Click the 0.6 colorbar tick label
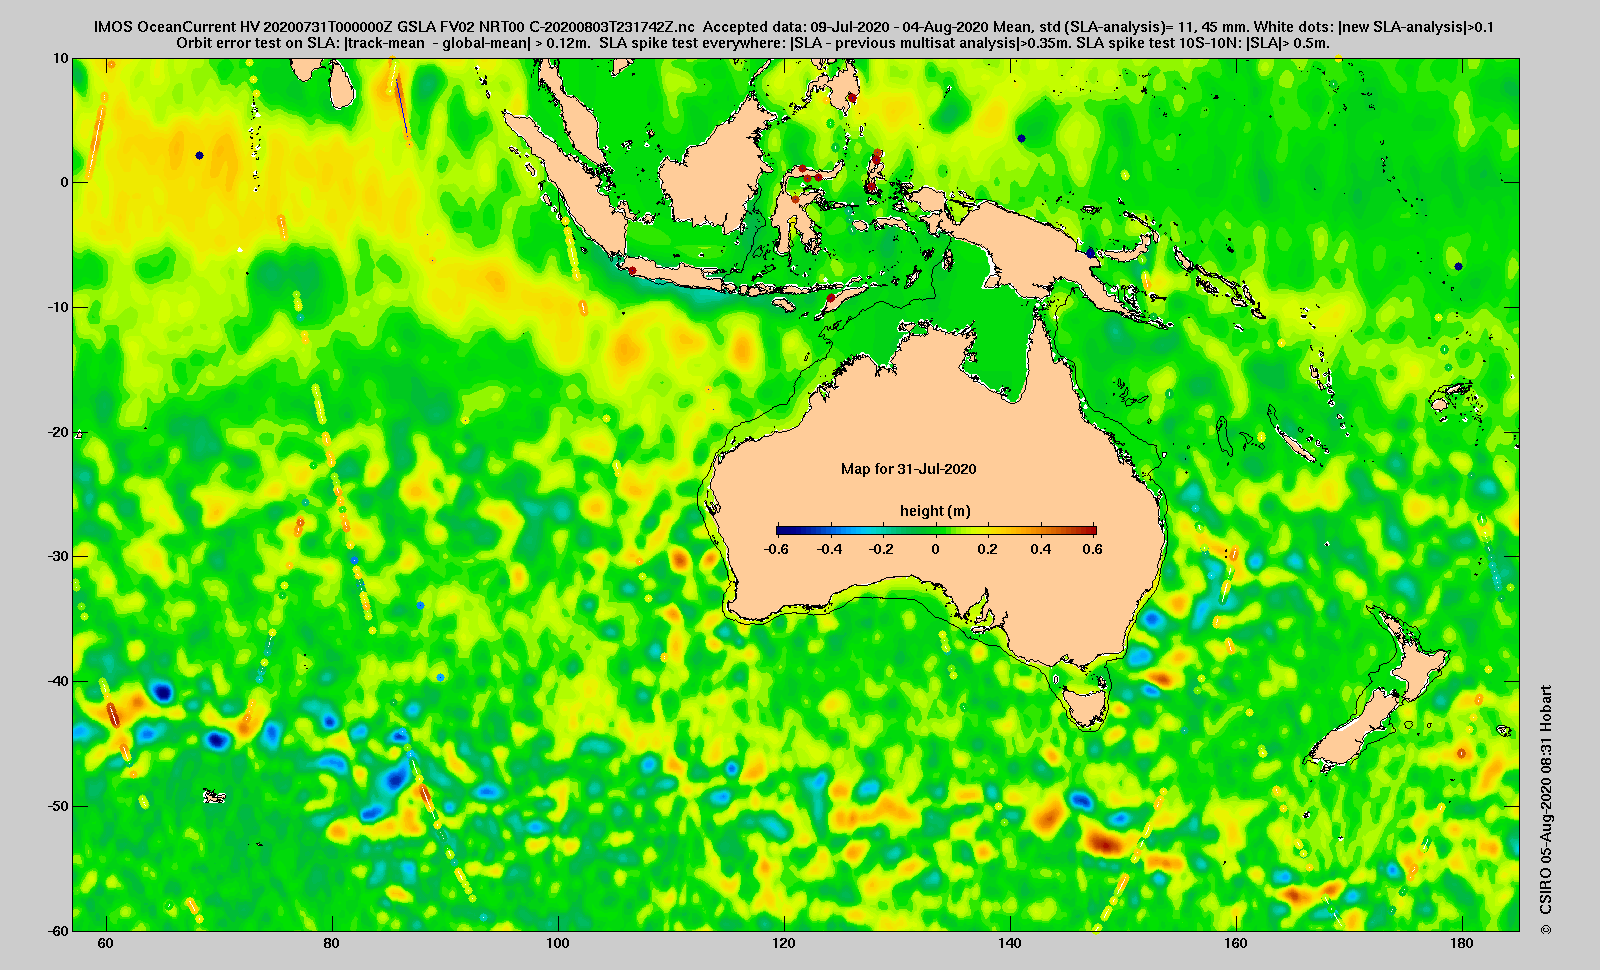The image size is (1600, 970). coord(1092,549)
